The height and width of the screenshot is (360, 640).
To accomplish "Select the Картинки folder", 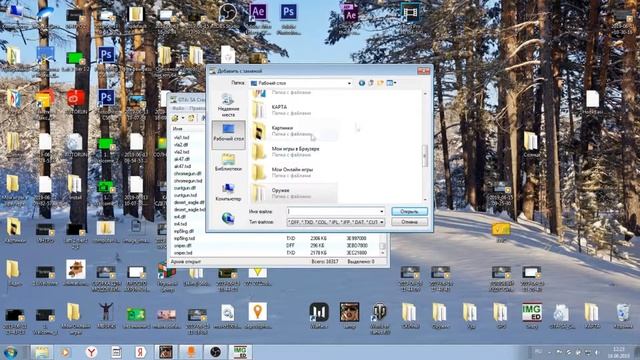I will 294,131.
